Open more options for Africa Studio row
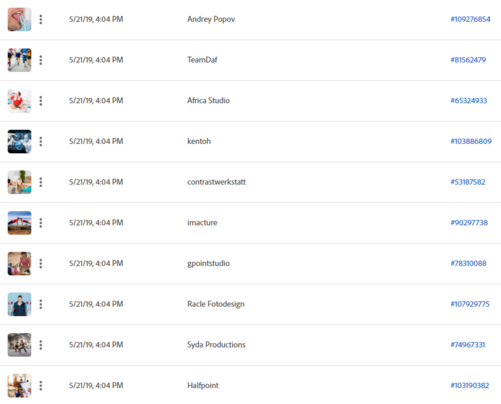This screenshot has height=404, width=501. (41, 101)
